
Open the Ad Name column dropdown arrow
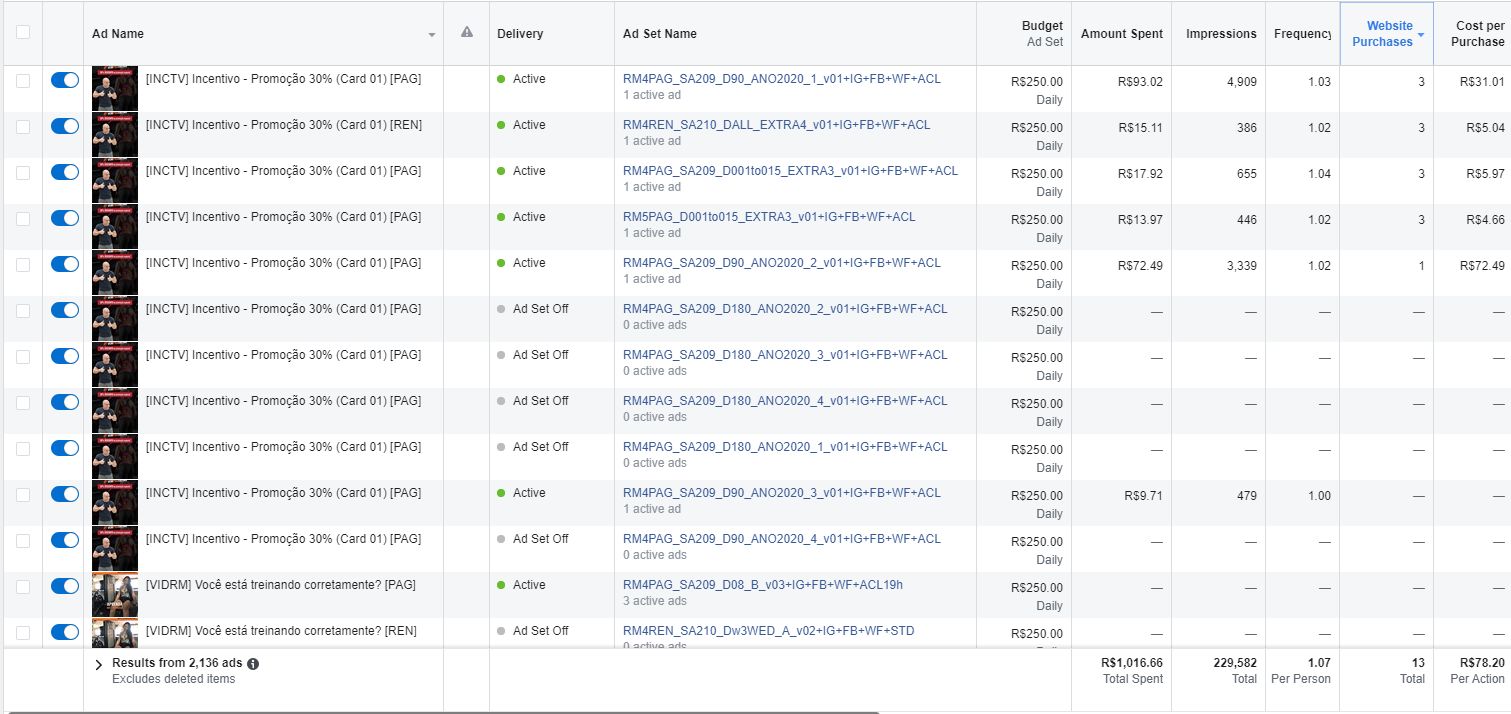[x=432, y=35]
